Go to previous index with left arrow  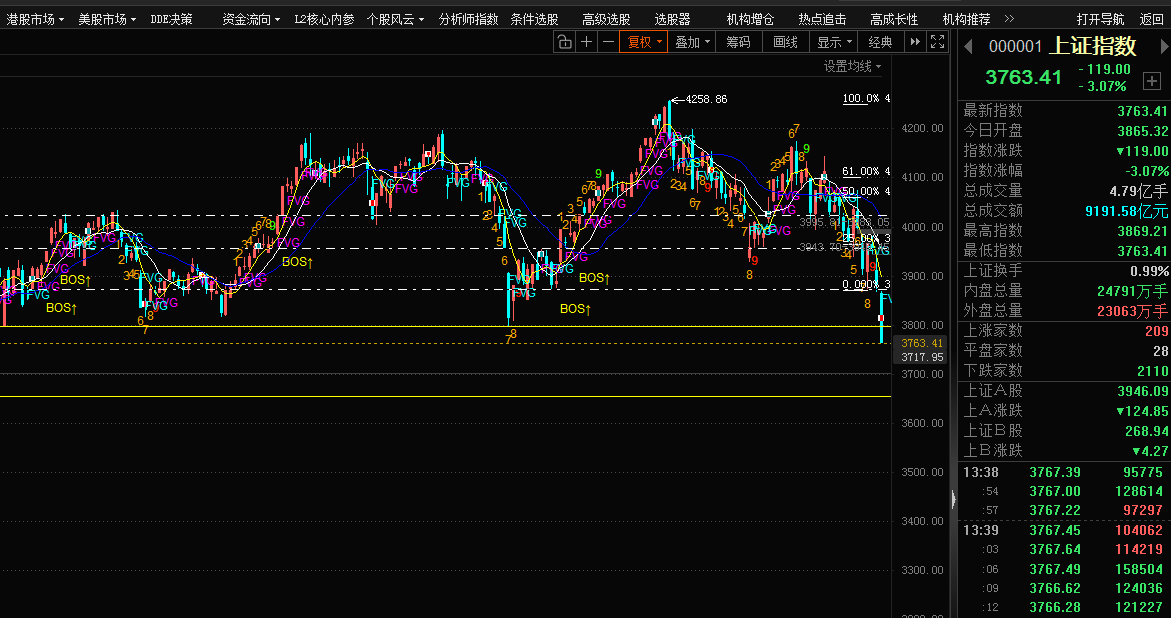[x=968, y=47]
